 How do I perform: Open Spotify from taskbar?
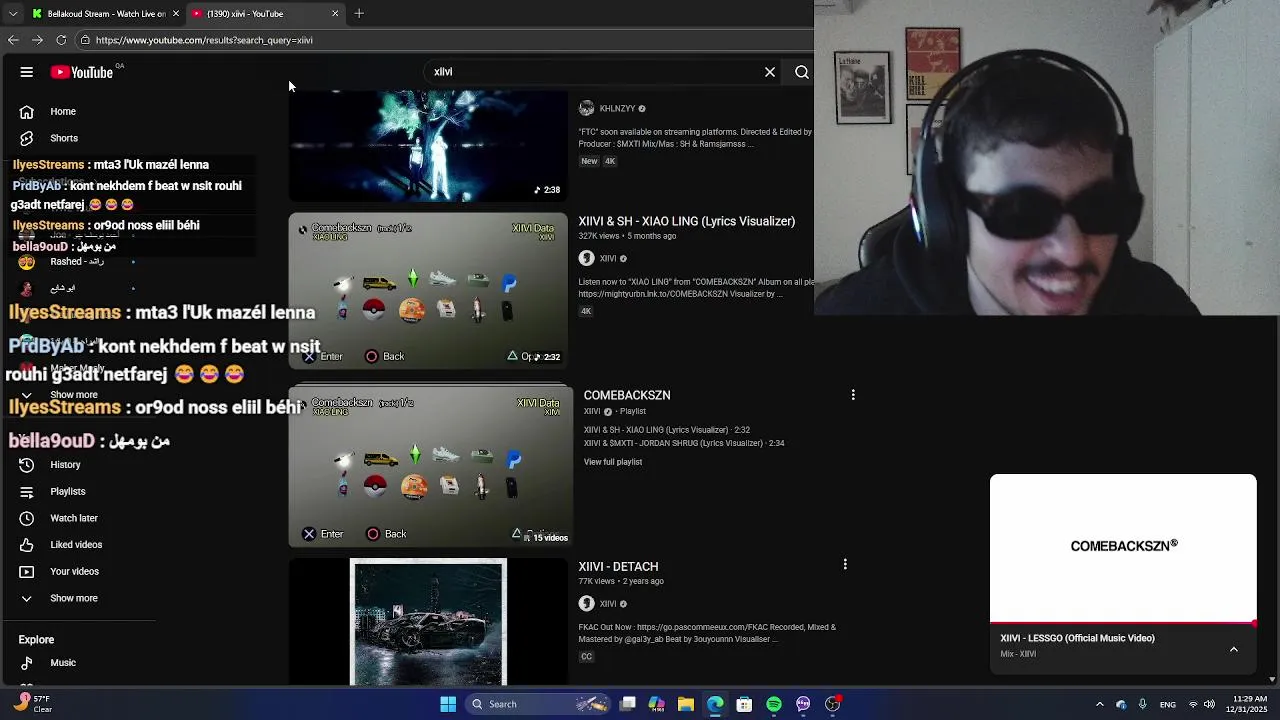pyautogui.click(x=774, y=704)
